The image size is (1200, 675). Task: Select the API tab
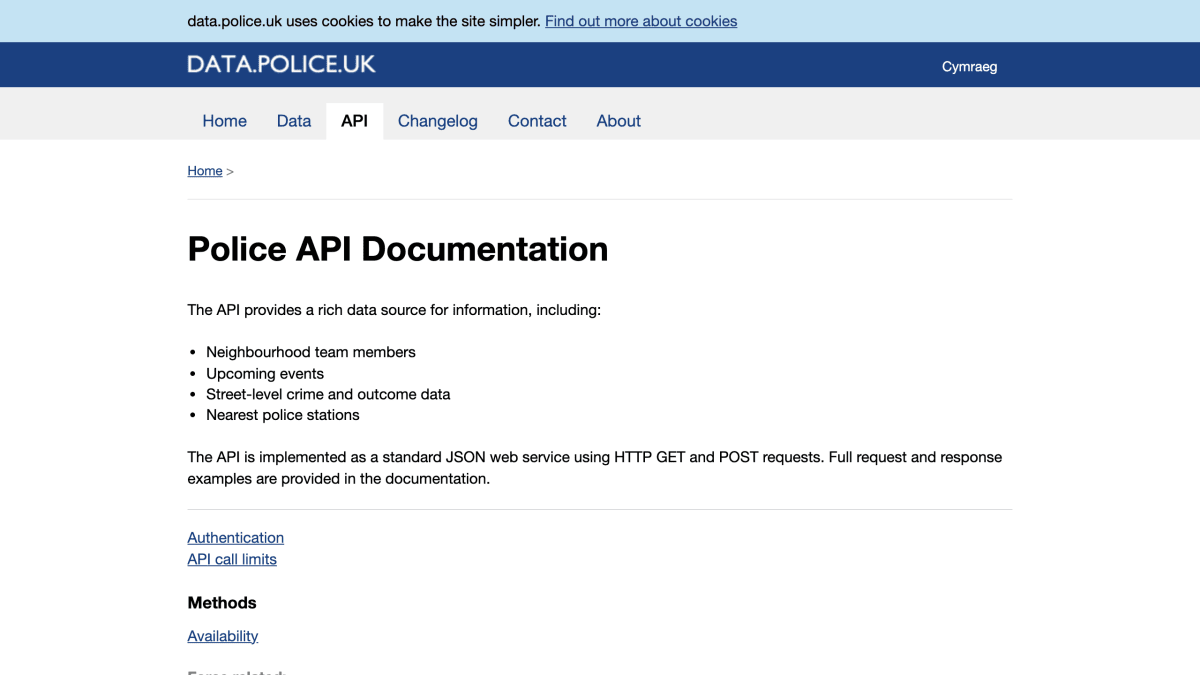[354, 121]
